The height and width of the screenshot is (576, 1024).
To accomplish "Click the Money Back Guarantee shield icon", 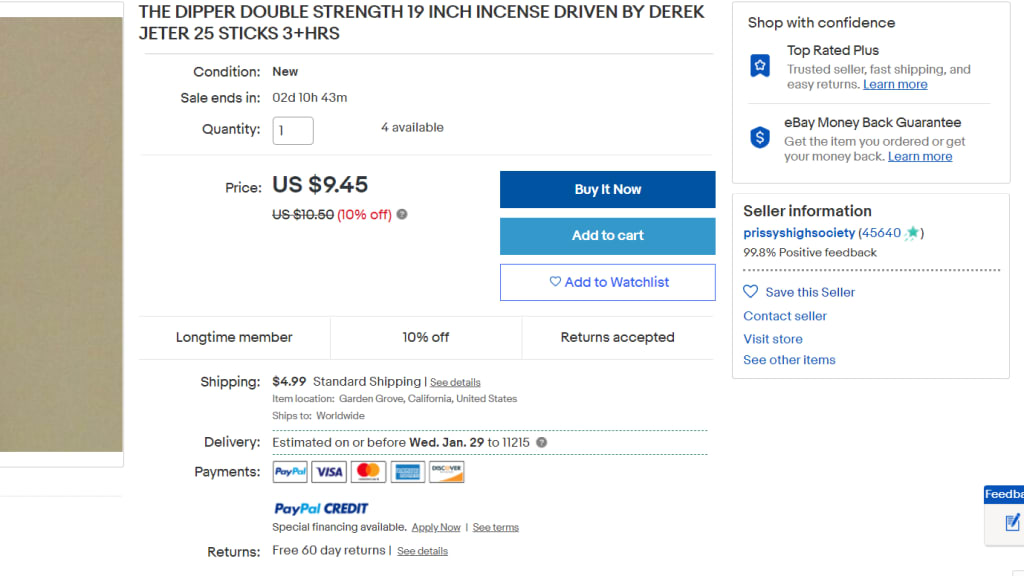I will click(760, 138).
